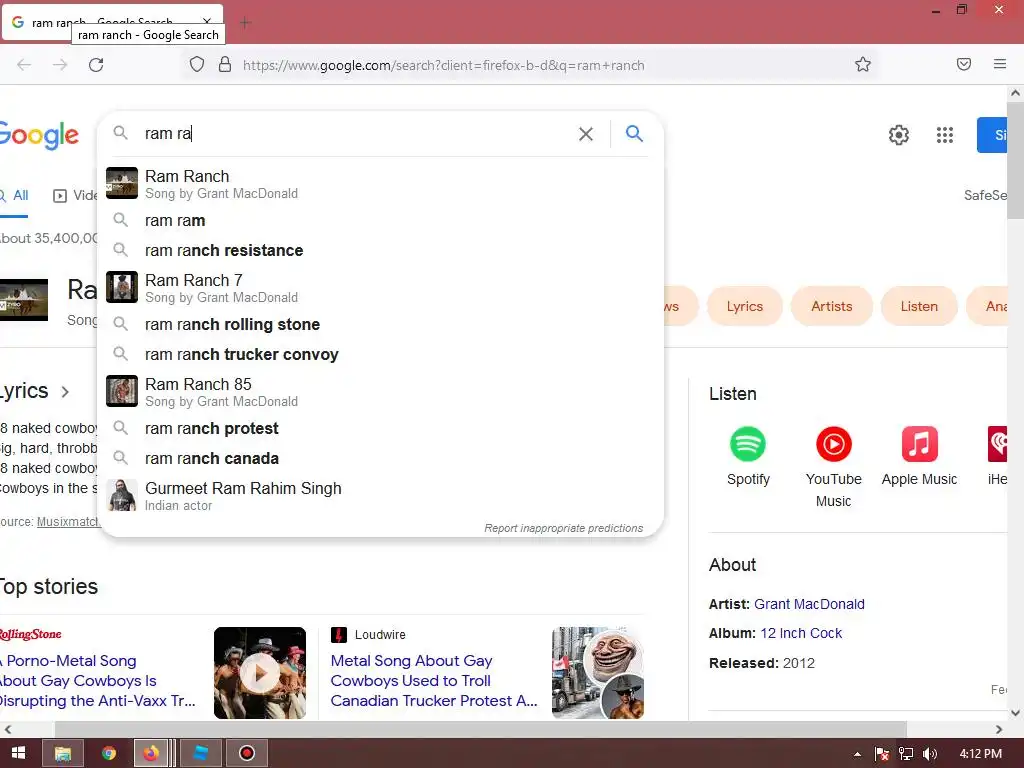1024x768 pixels.
Task: Click Report inappropriate predictions link
Action: tap(564, 528)
